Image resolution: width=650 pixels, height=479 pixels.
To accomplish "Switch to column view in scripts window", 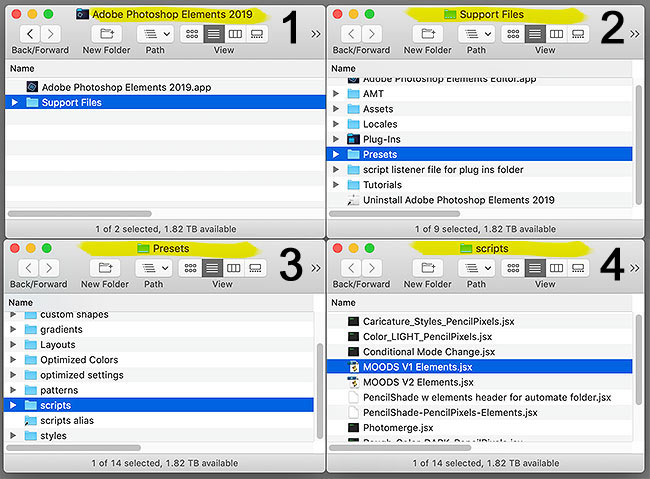I will coord(557,268).
